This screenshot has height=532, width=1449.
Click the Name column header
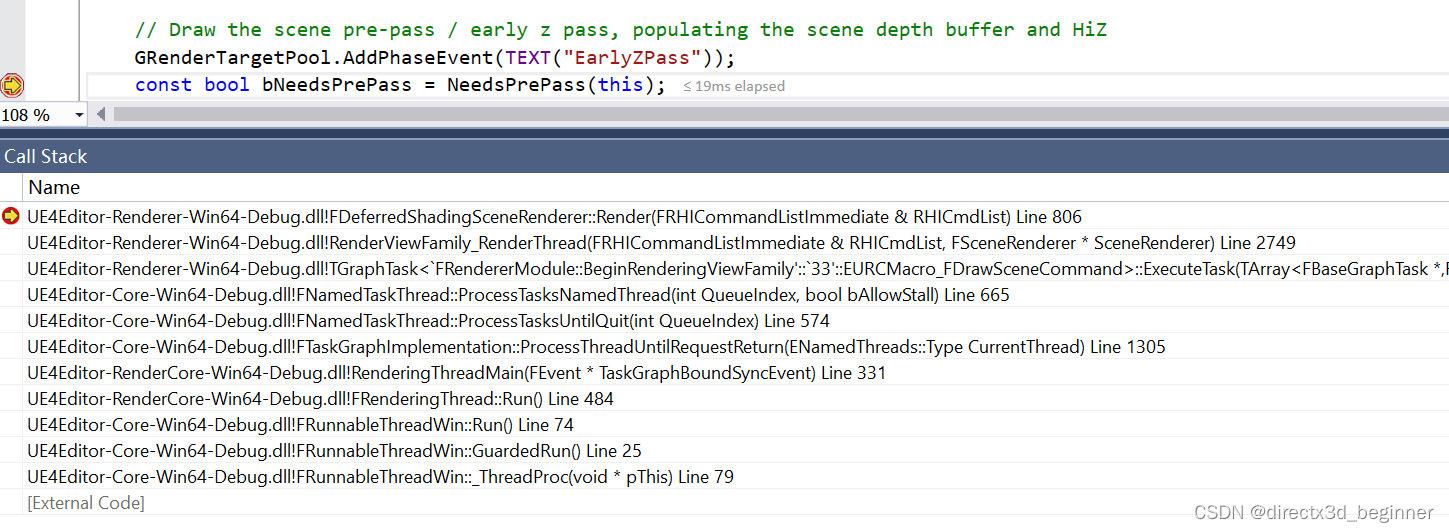pyautogui.click(x=54, y=187)
